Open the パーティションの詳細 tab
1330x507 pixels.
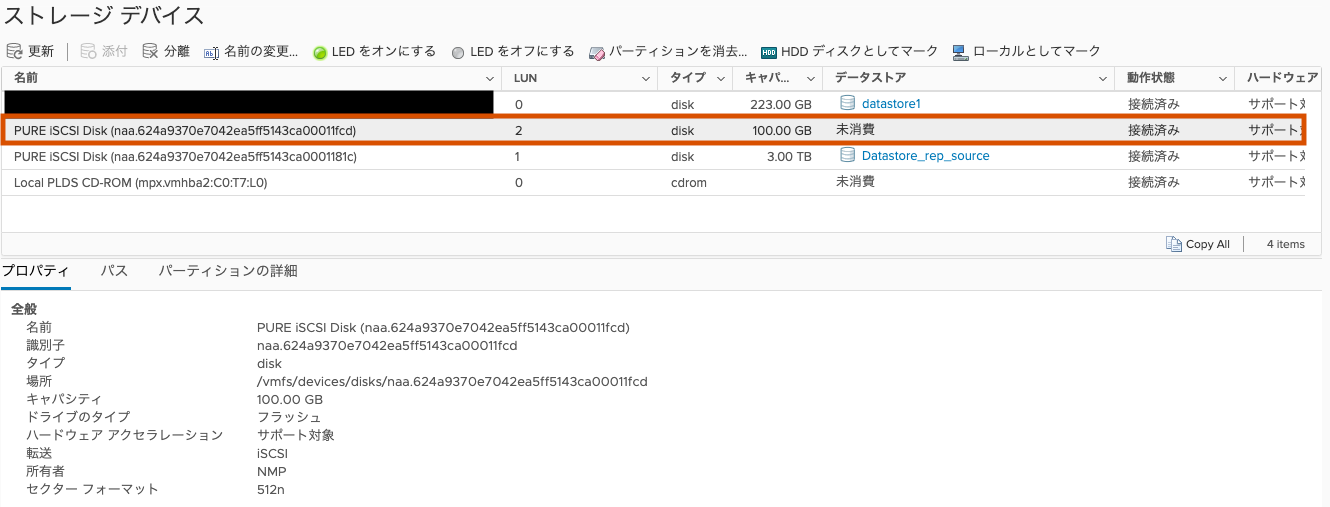point(228,271)
